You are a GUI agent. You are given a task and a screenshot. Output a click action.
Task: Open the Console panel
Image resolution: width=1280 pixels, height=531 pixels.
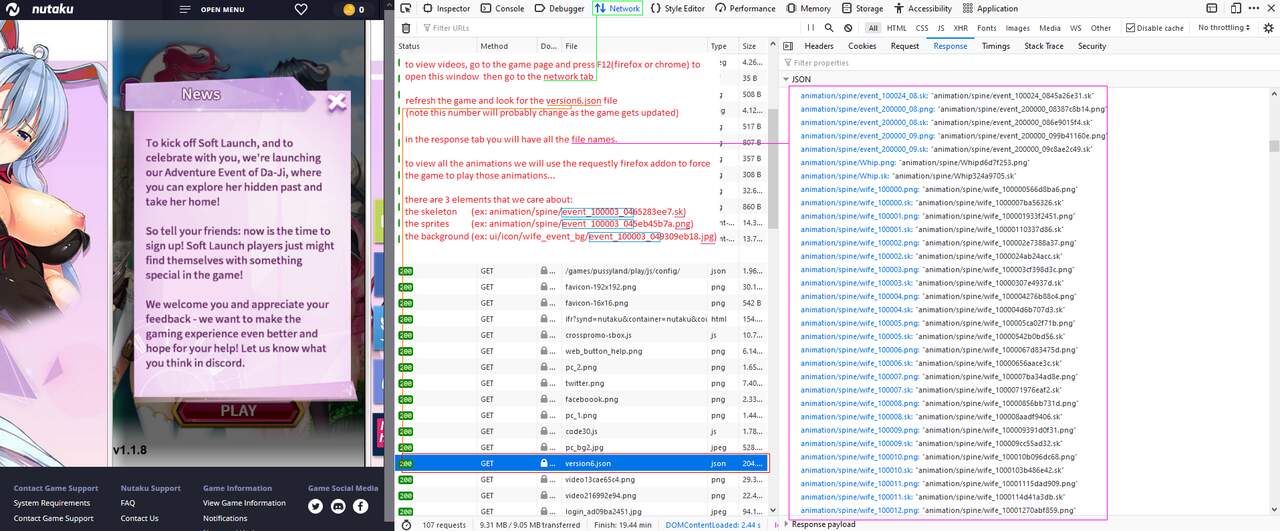[501, 8]
